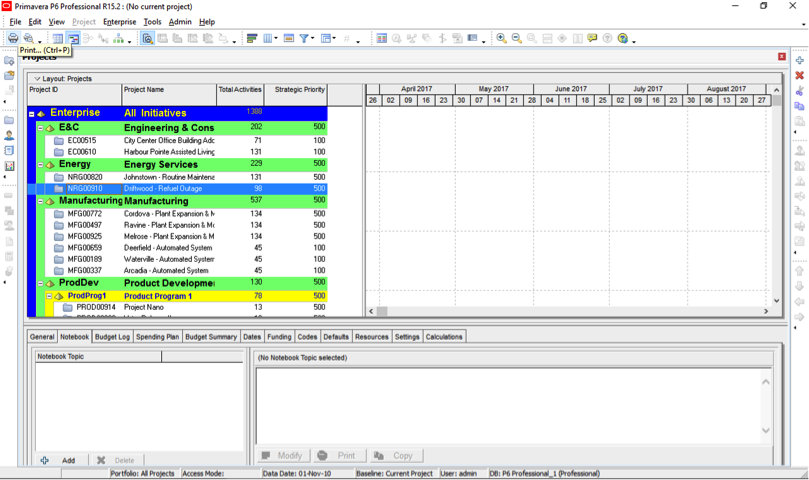Screen dimensions: 809x480
Task: Open the View menu
Action: tap(57, 22)
